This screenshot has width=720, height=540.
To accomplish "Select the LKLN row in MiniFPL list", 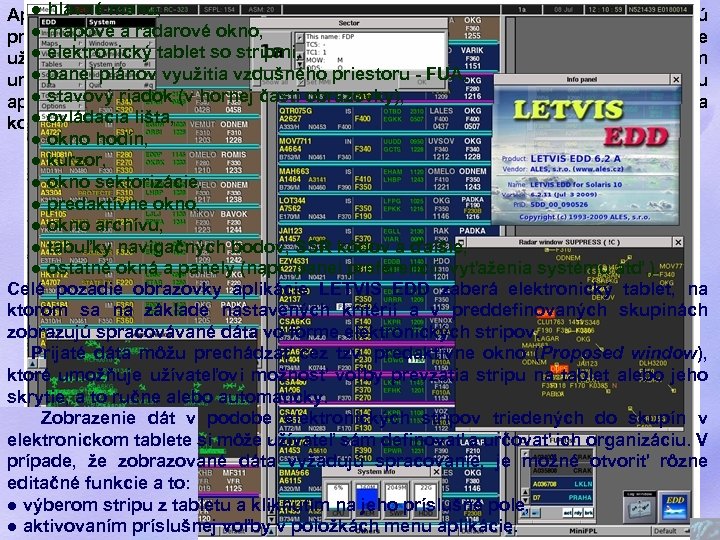I will (562, 484).
